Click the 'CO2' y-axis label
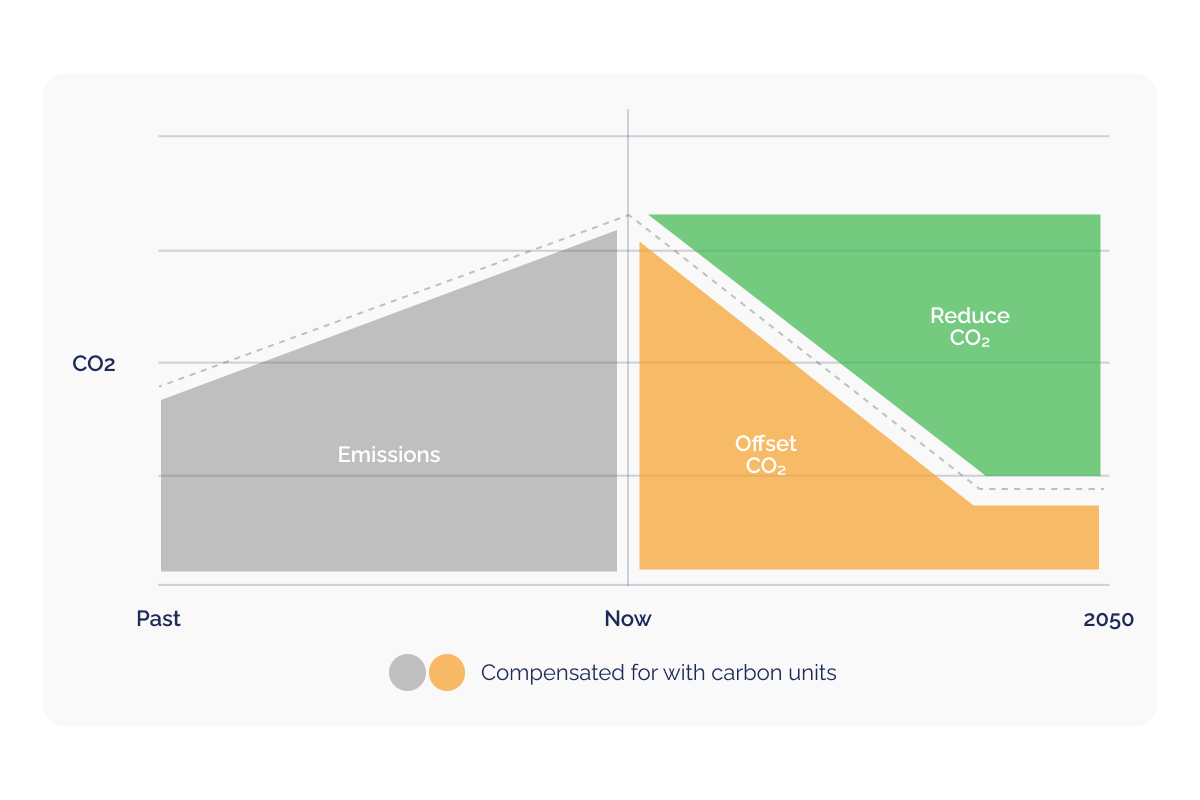This screenshot has width=1200, height=800. (x=94, y=364)
